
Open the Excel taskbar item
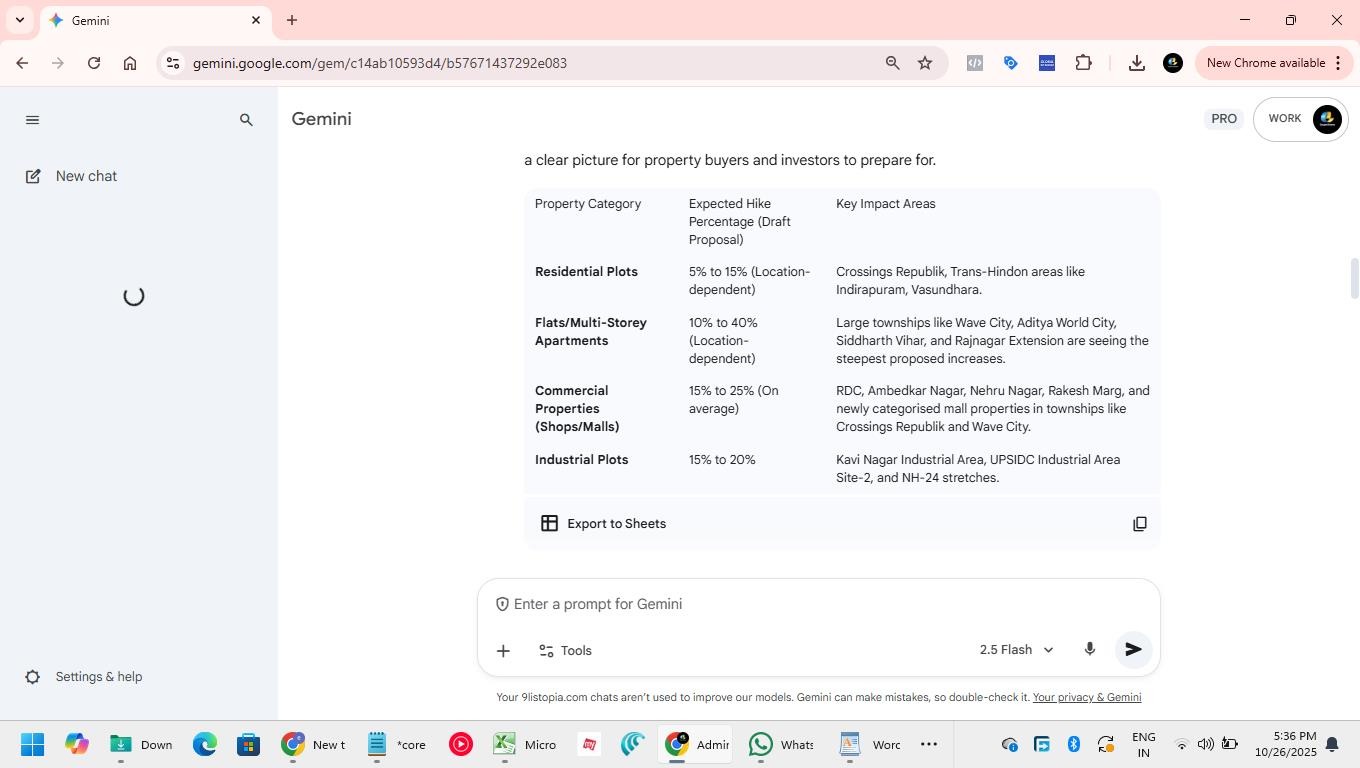[x=524, y=745]
